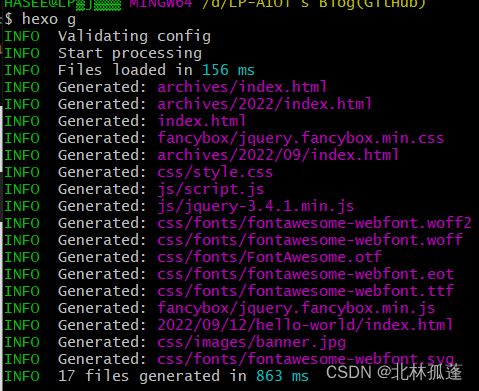
Task: Click the standalone index.html path
Action: pos(201,121)
